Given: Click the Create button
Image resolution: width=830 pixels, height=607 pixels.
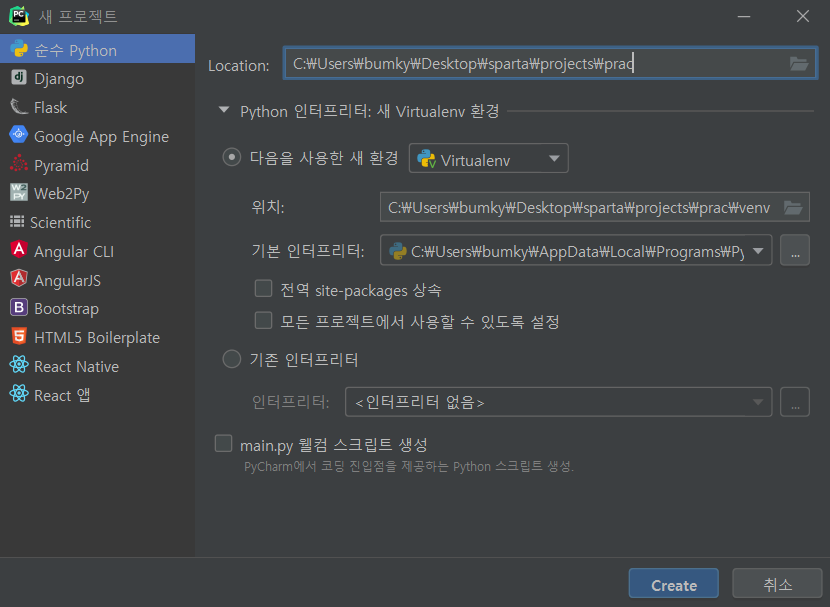Looking at the screenshot, I should coord(674,584).
